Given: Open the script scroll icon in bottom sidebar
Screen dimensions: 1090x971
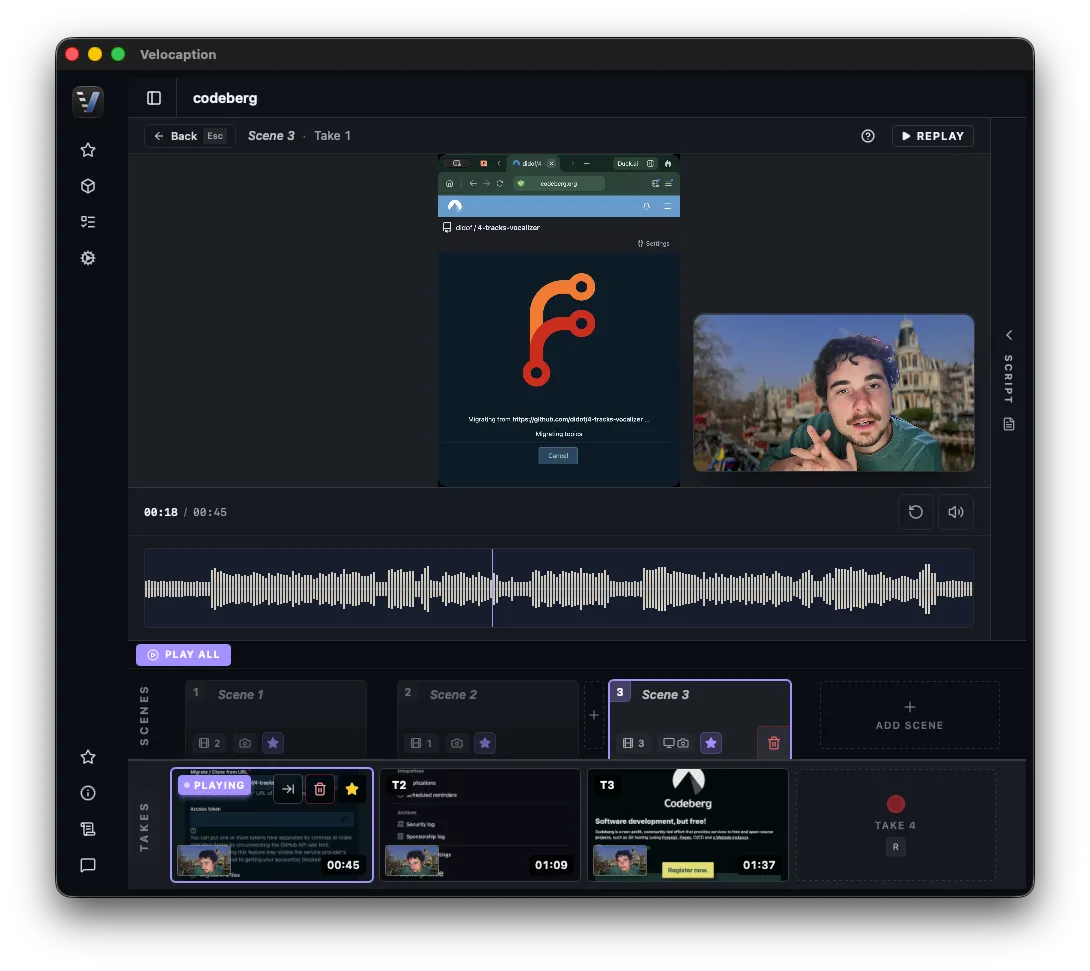Looking at the screenshot, I should pos(88,829).
